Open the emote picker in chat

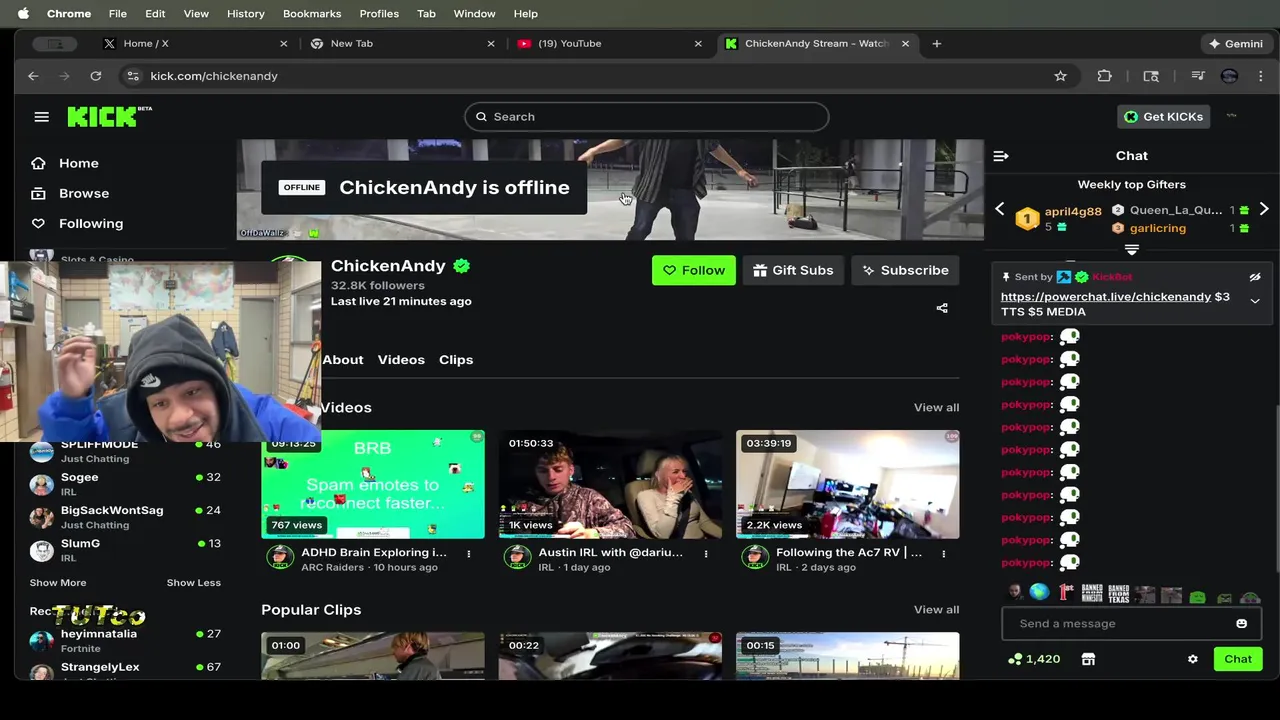click(x=1242, y=624)
